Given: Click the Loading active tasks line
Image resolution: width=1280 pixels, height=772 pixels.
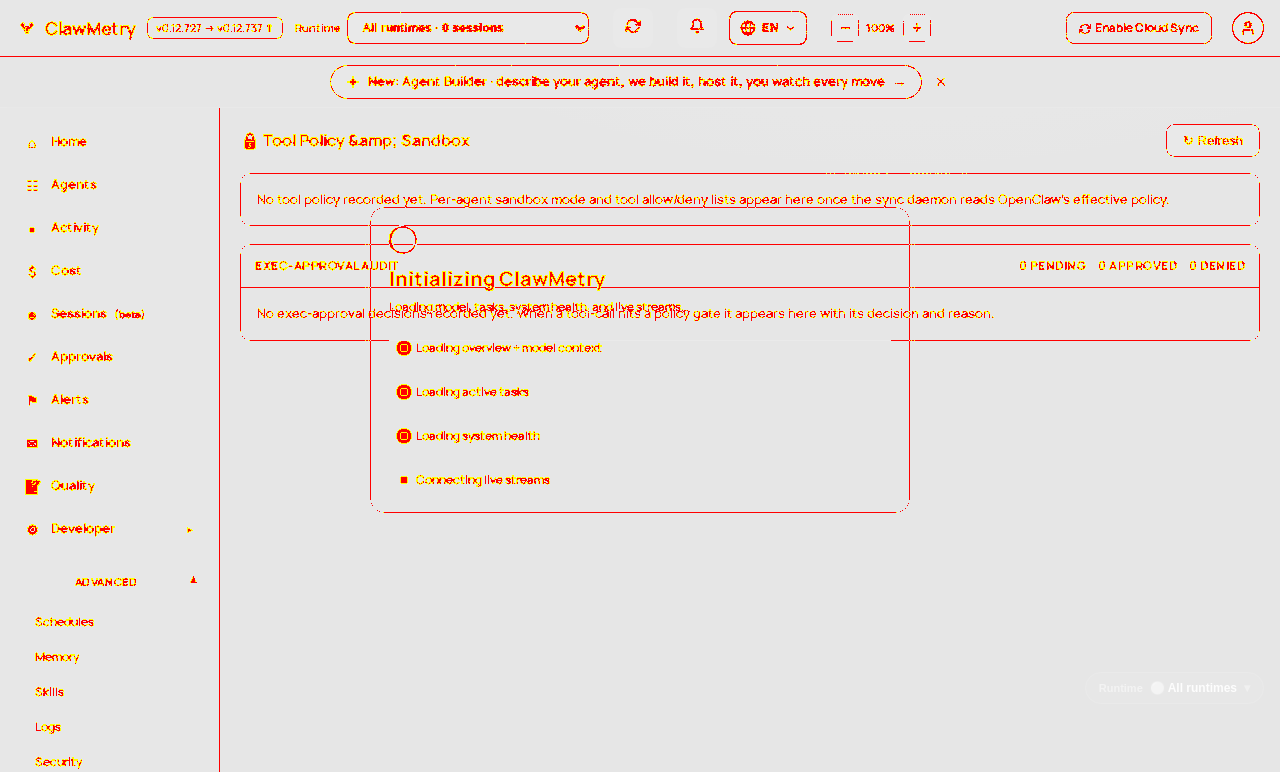Looking at the screenshot, I should pyautogui.click(x=472, y=392).
